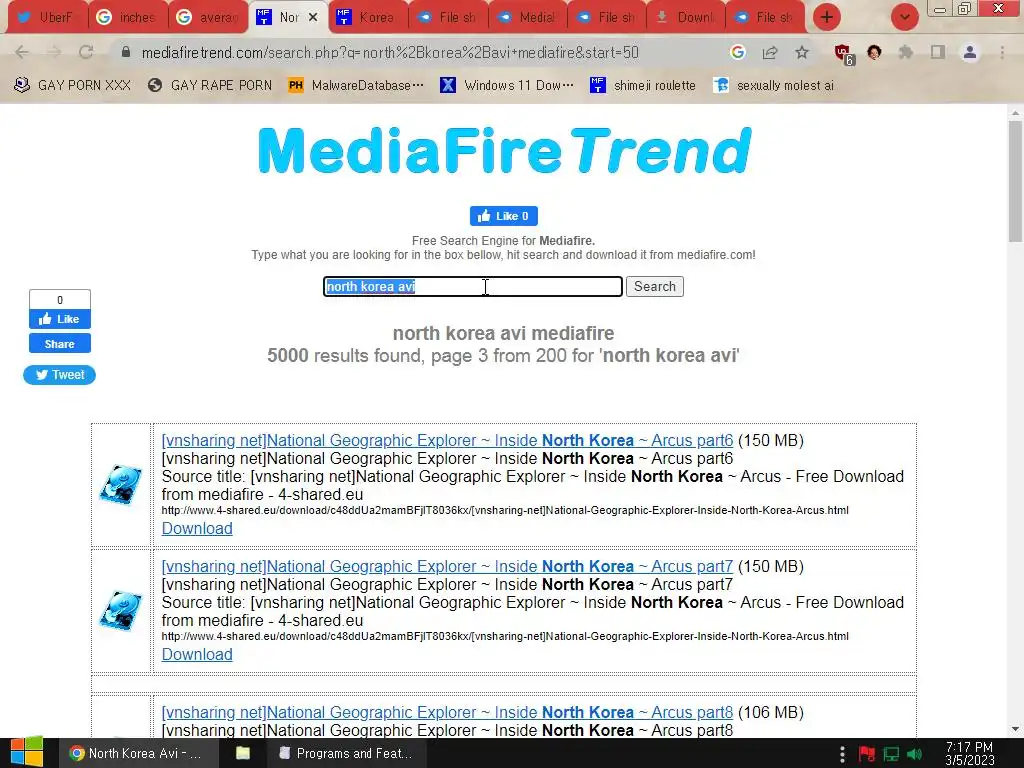
Task: Open the Arcus part8 result link
Action: (447, 712)
